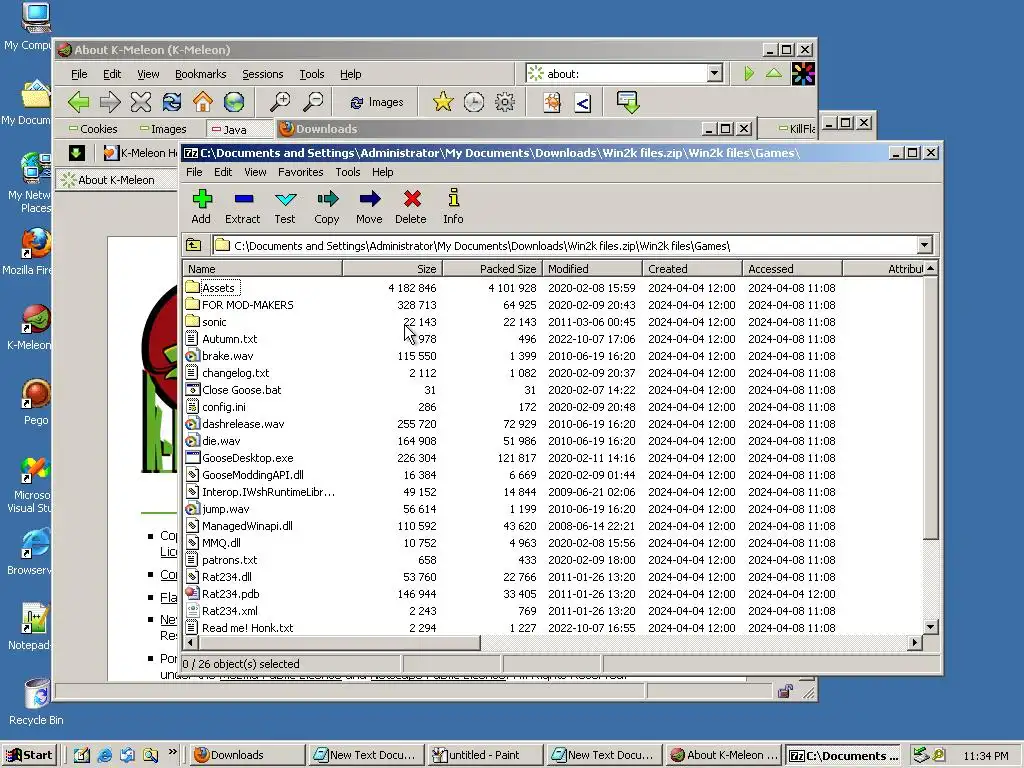
Task: Run the Test archive tool
Action: pos(285,206)
